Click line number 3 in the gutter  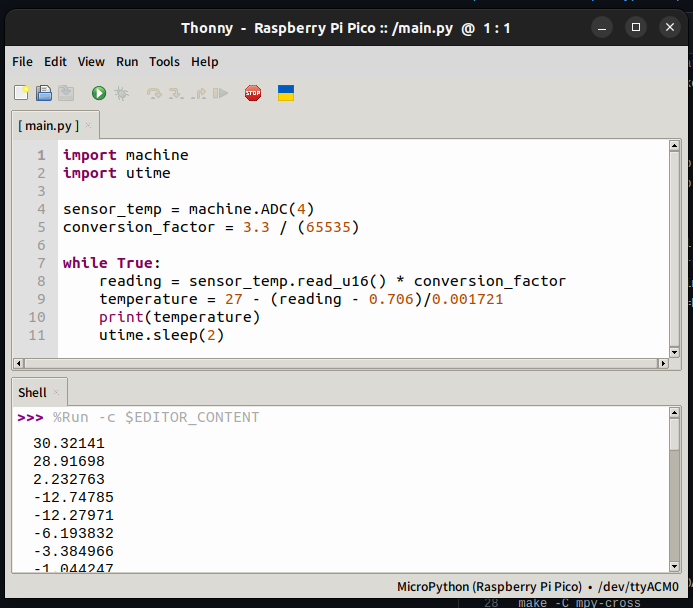tap(41, 191)
